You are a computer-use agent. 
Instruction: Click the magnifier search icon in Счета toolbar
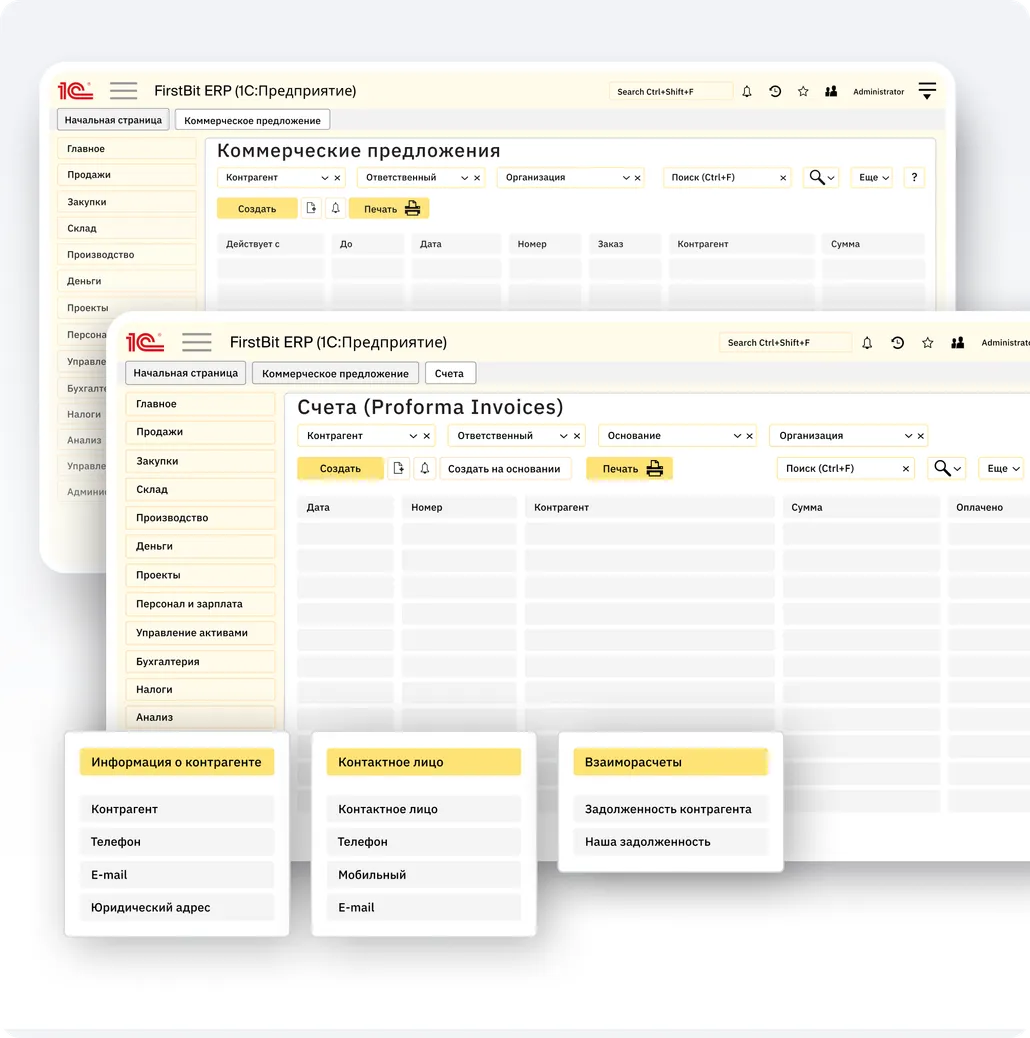[x=941, y=468]
